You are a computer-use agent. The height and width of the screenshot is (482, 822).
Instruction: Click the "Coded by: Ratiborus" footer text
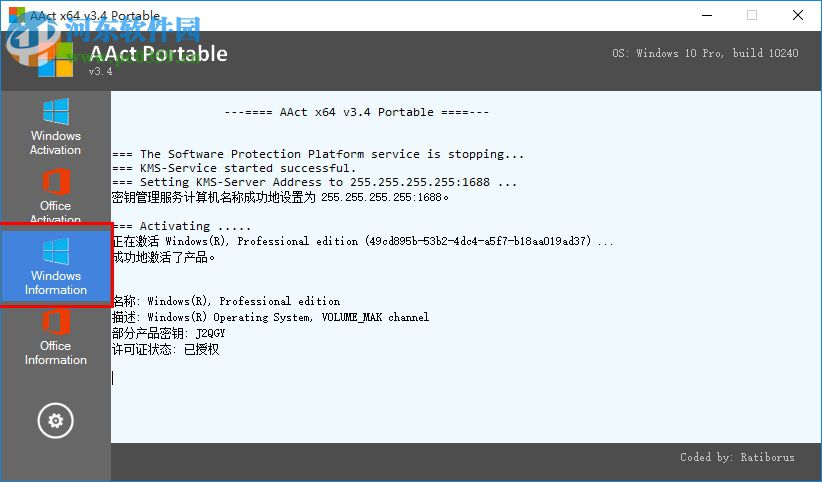737,457
